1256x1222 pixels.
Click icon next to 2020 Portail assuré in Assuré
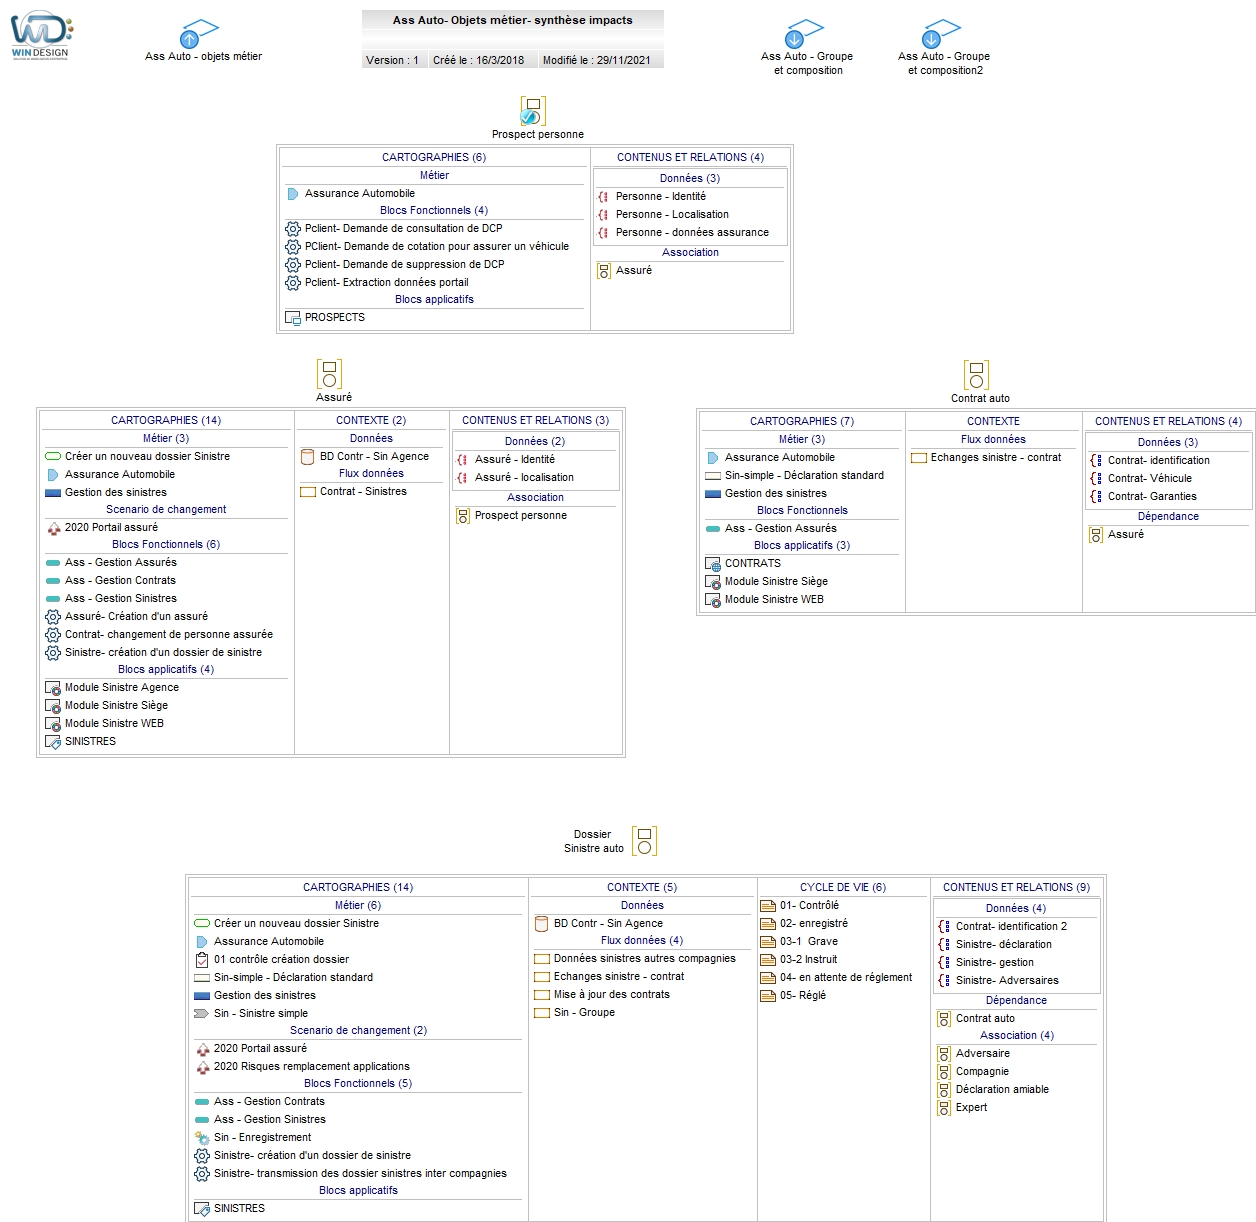point(54,528)
